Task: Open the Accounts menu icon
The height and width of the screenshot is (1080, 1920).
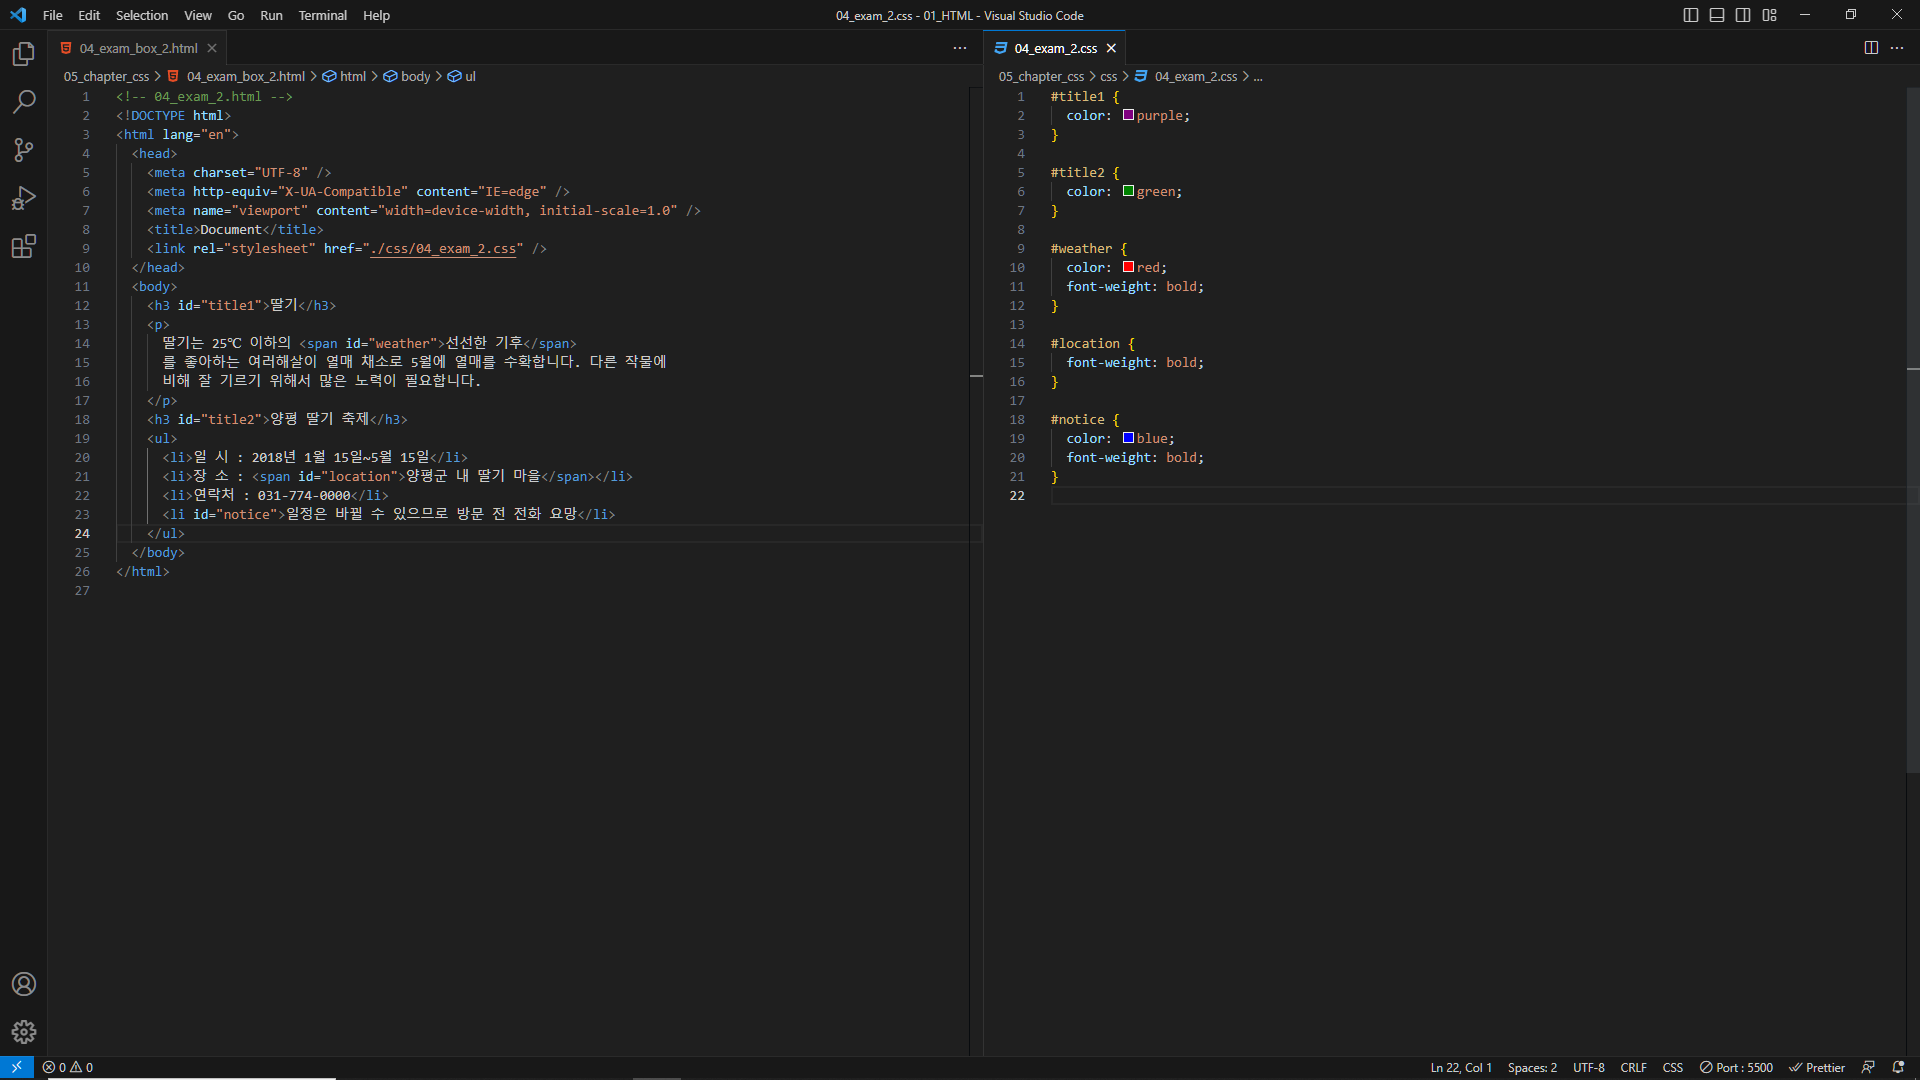Action: click(x=24, y=984)
